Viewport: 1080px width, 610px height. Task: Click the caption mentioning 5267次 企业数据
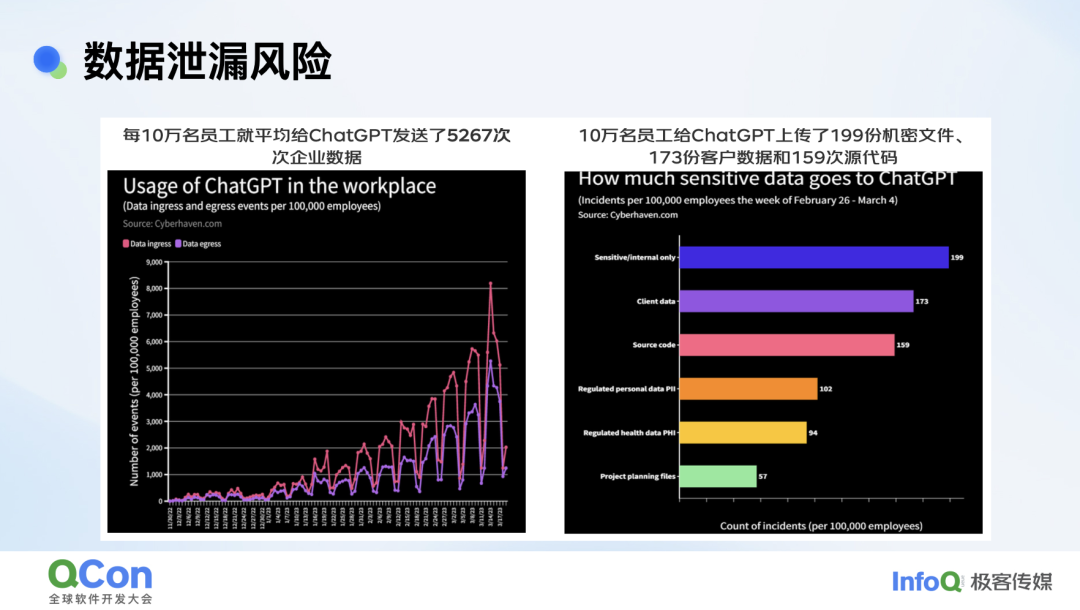tap(316, 145)
